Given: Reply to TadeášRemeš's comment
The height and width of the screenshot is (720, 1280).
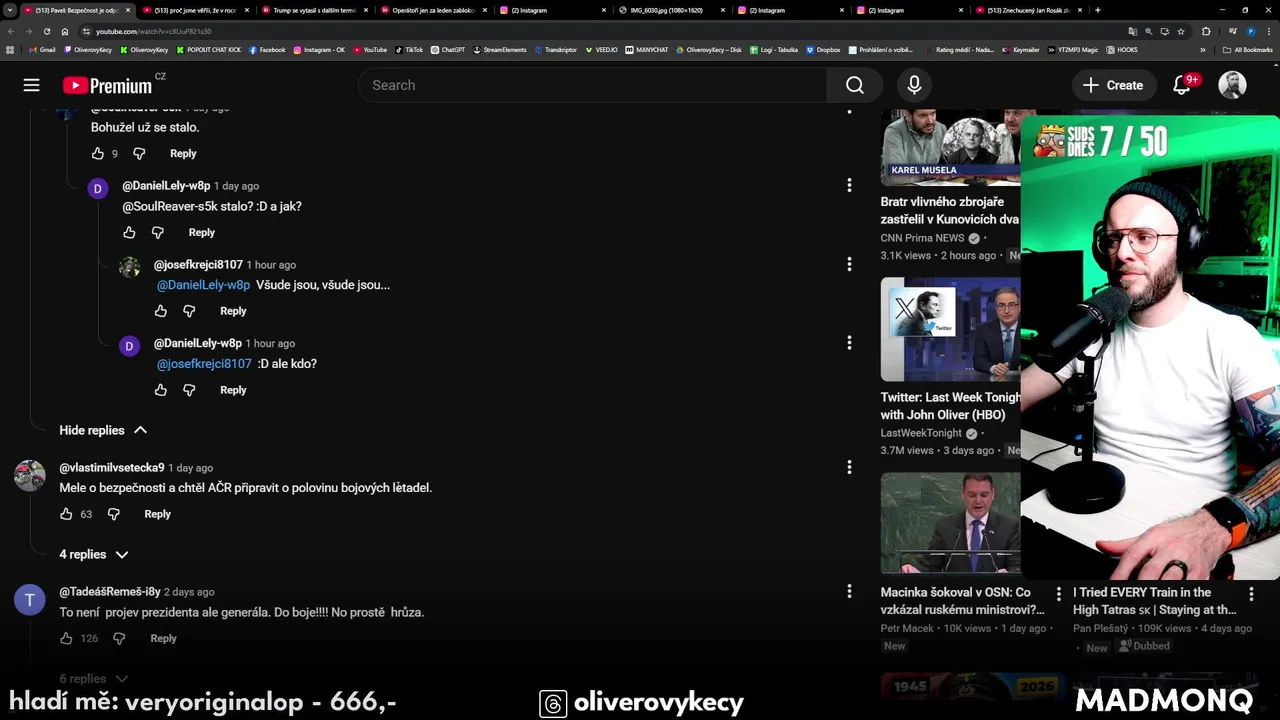Looking at the screenshot, I should [x=163, y=638].
